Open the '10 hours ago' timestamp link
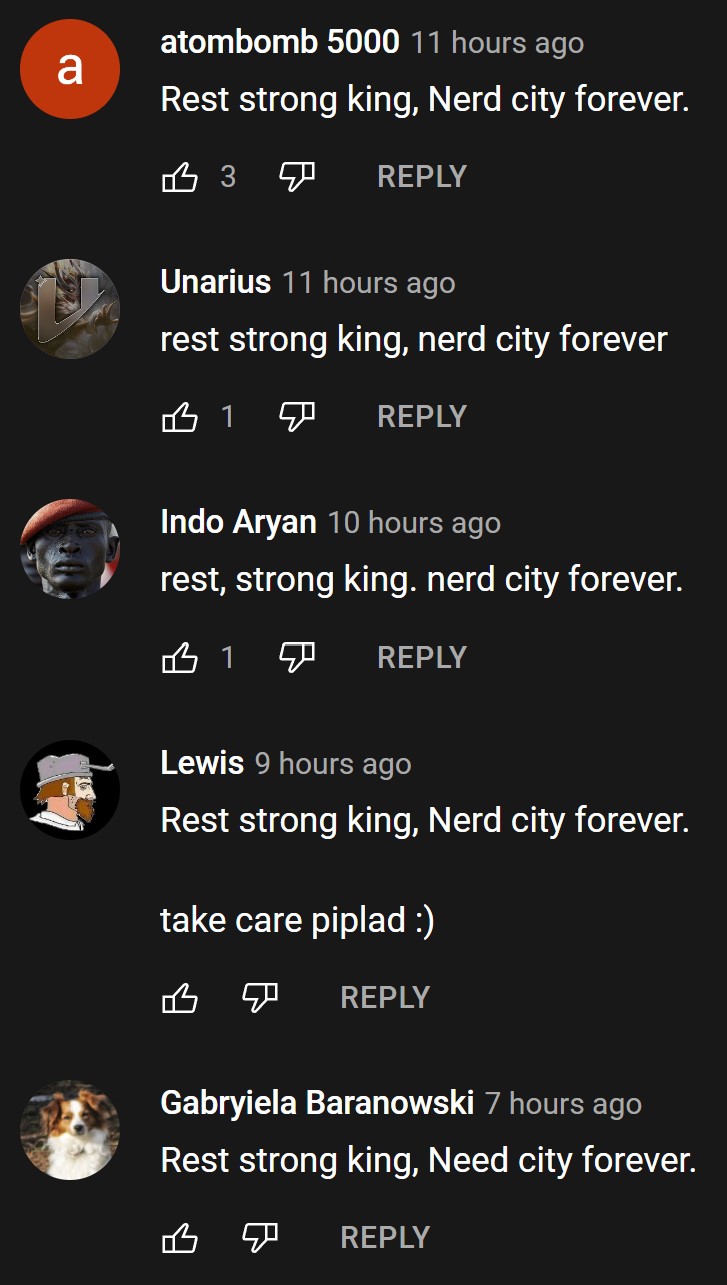 pos(414,523)
